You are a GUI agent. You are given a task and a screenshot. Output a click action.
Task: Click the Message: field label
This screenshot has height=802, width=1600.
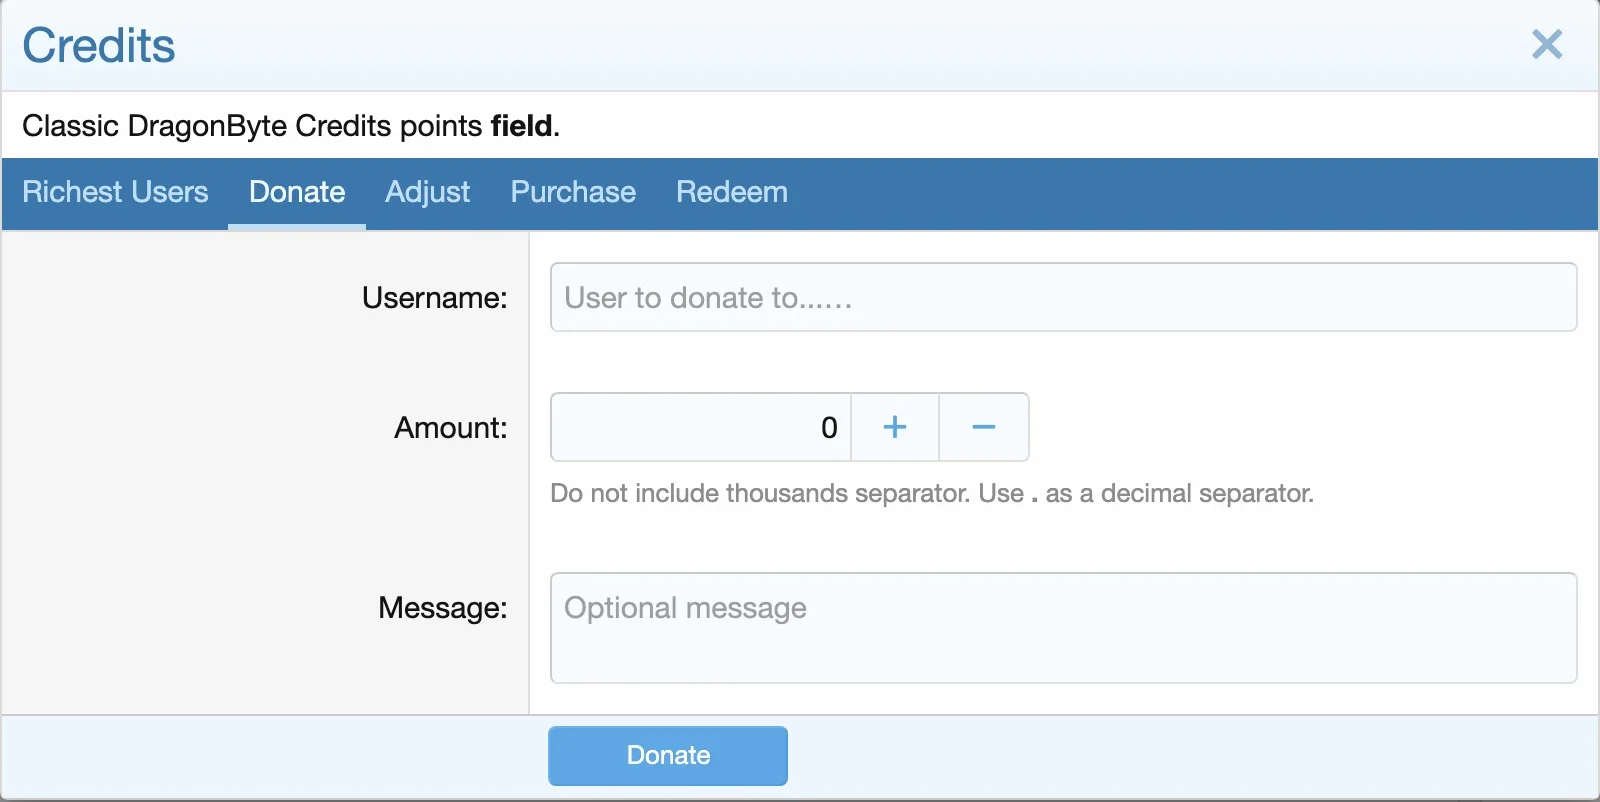443,608
